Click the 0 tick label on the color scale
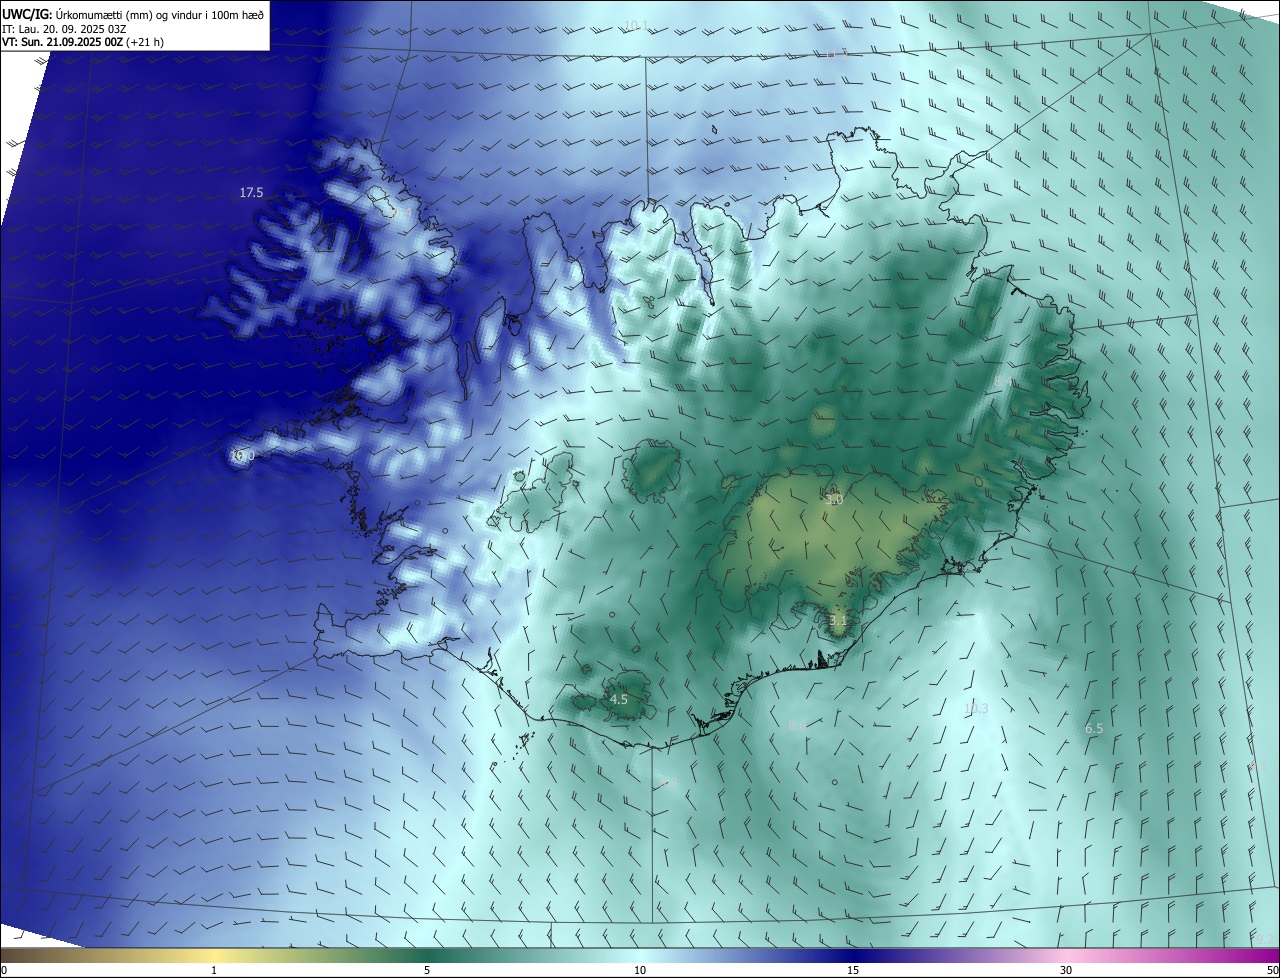Screen dimensions: 1280x978 click(x=4, y=970)
